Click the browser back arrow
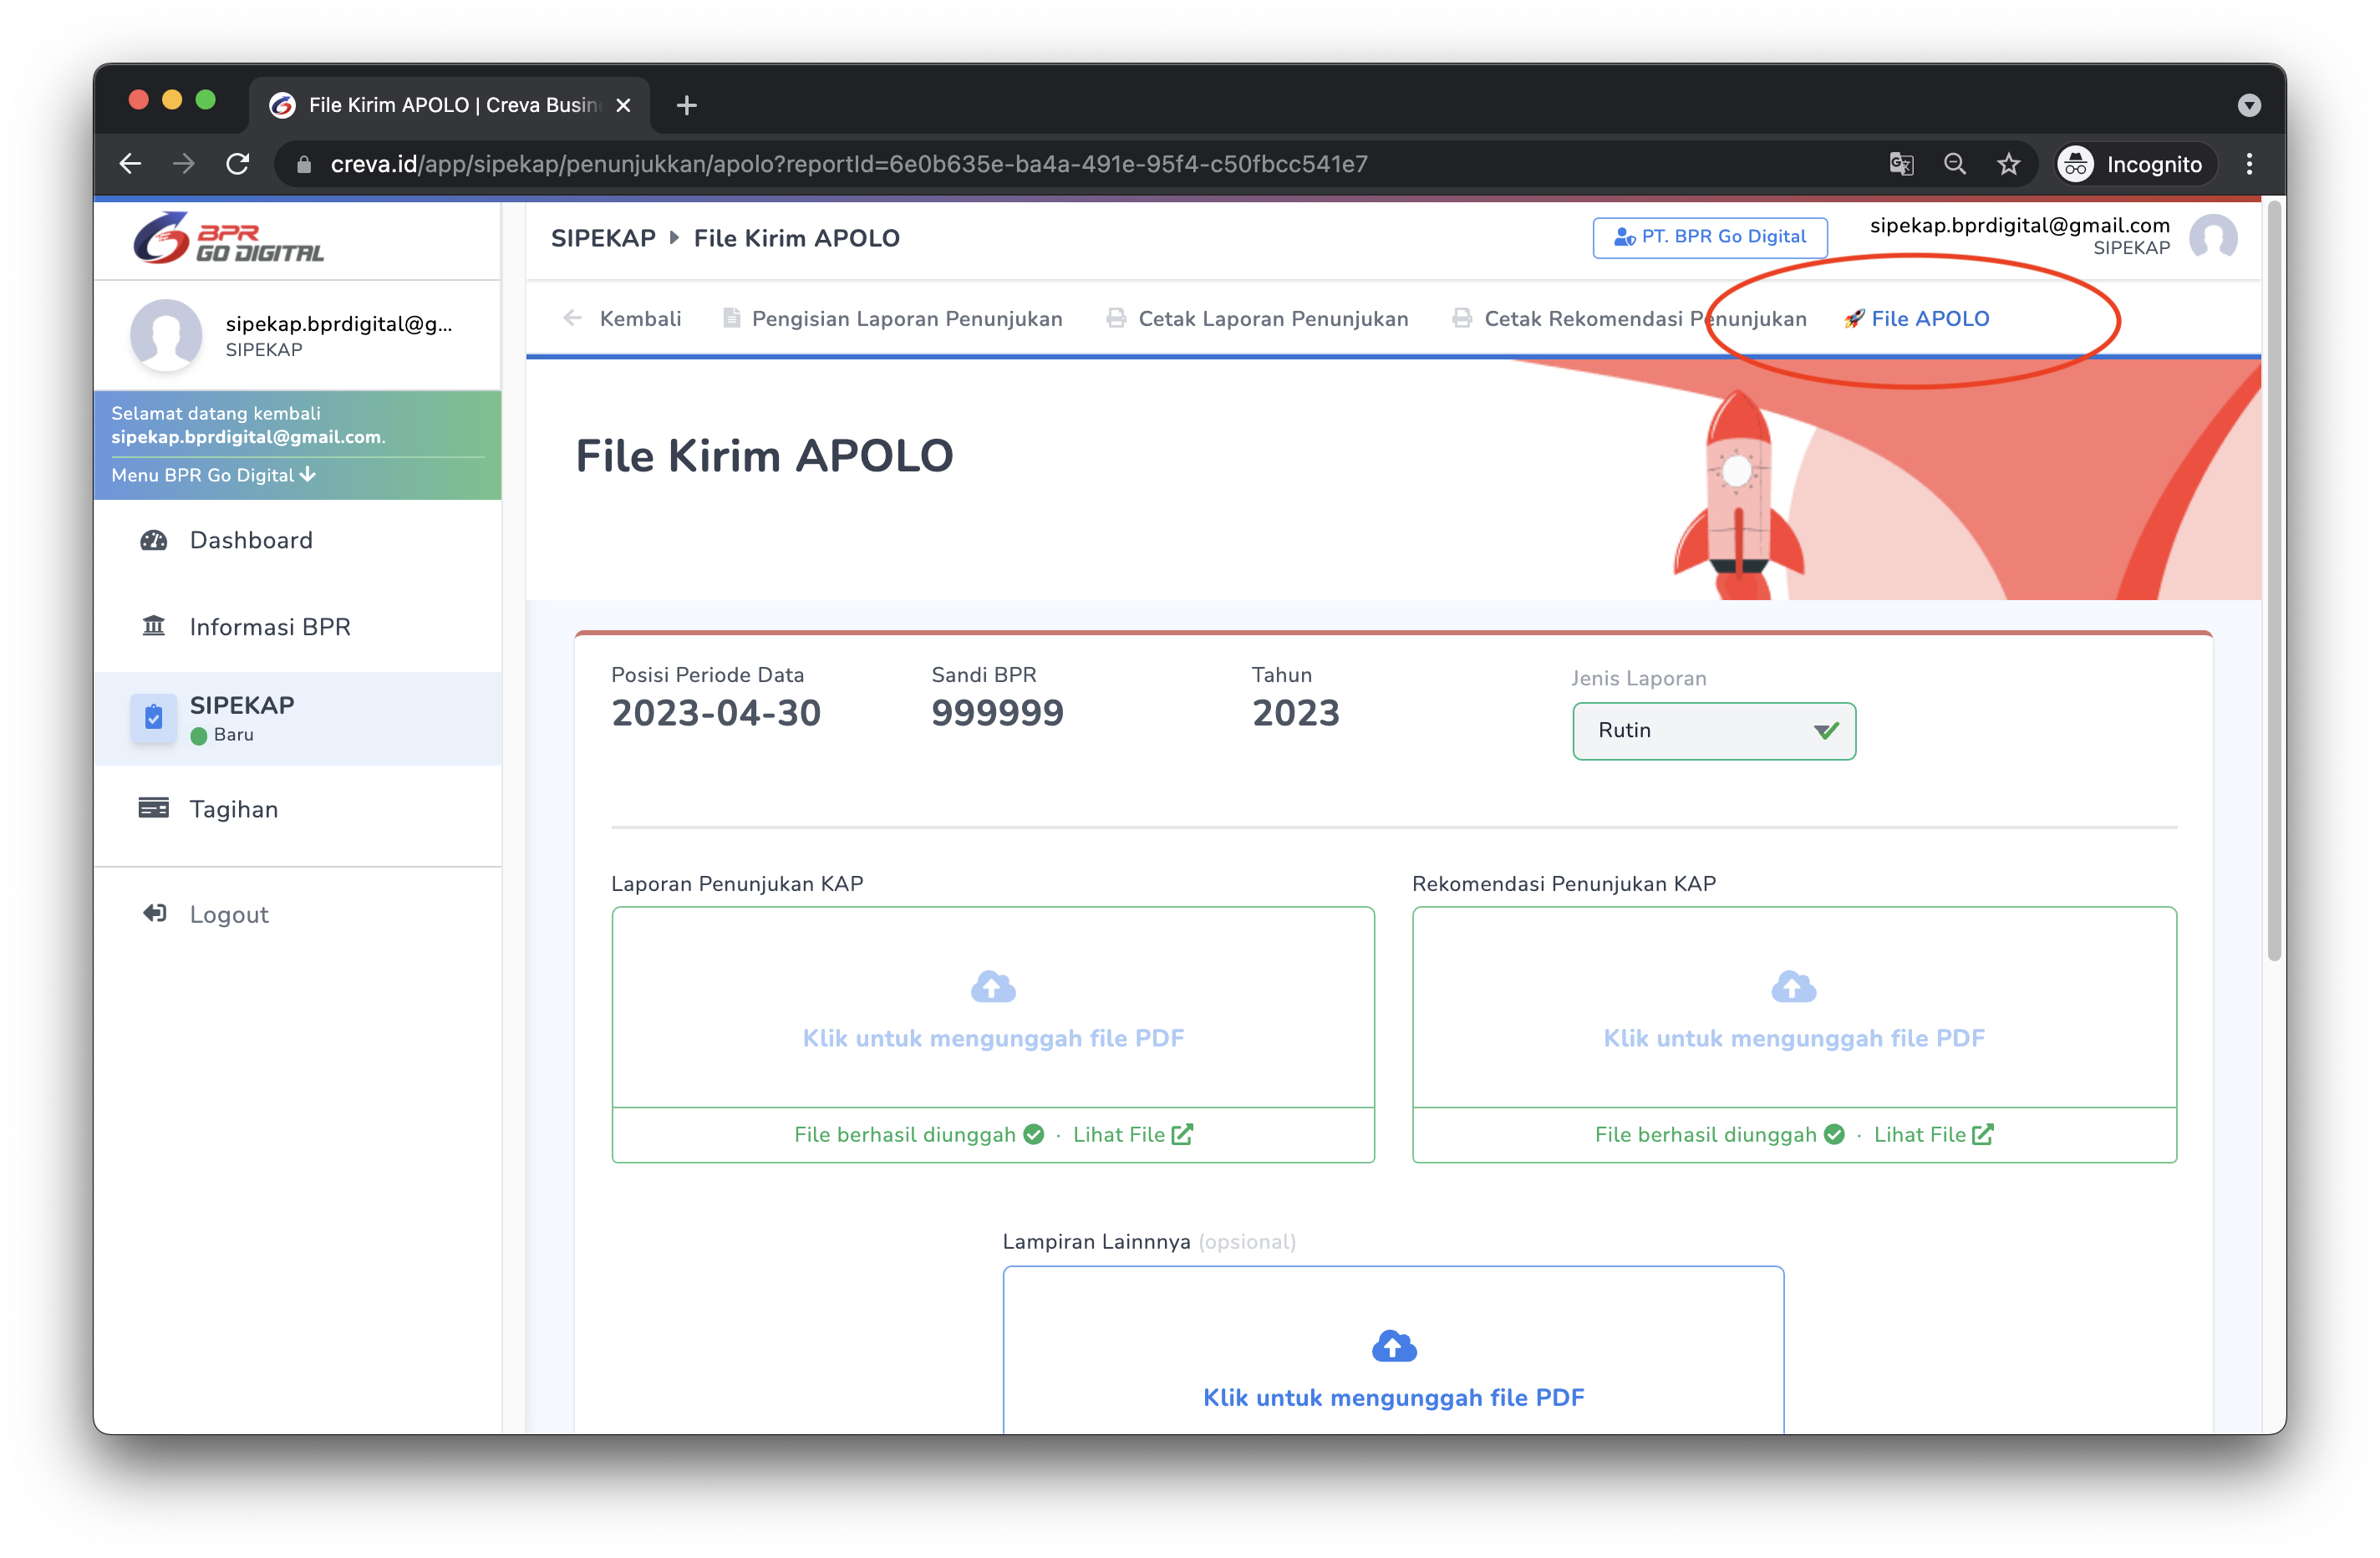 130,164
